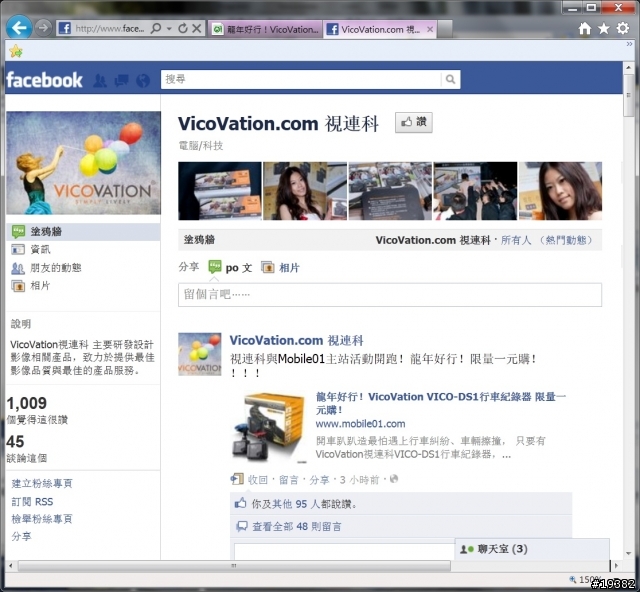The height and width of the screenshot is (592, 640).
Task: Open the third photo strip thumbnail
Action: click(x=390, y=191)
